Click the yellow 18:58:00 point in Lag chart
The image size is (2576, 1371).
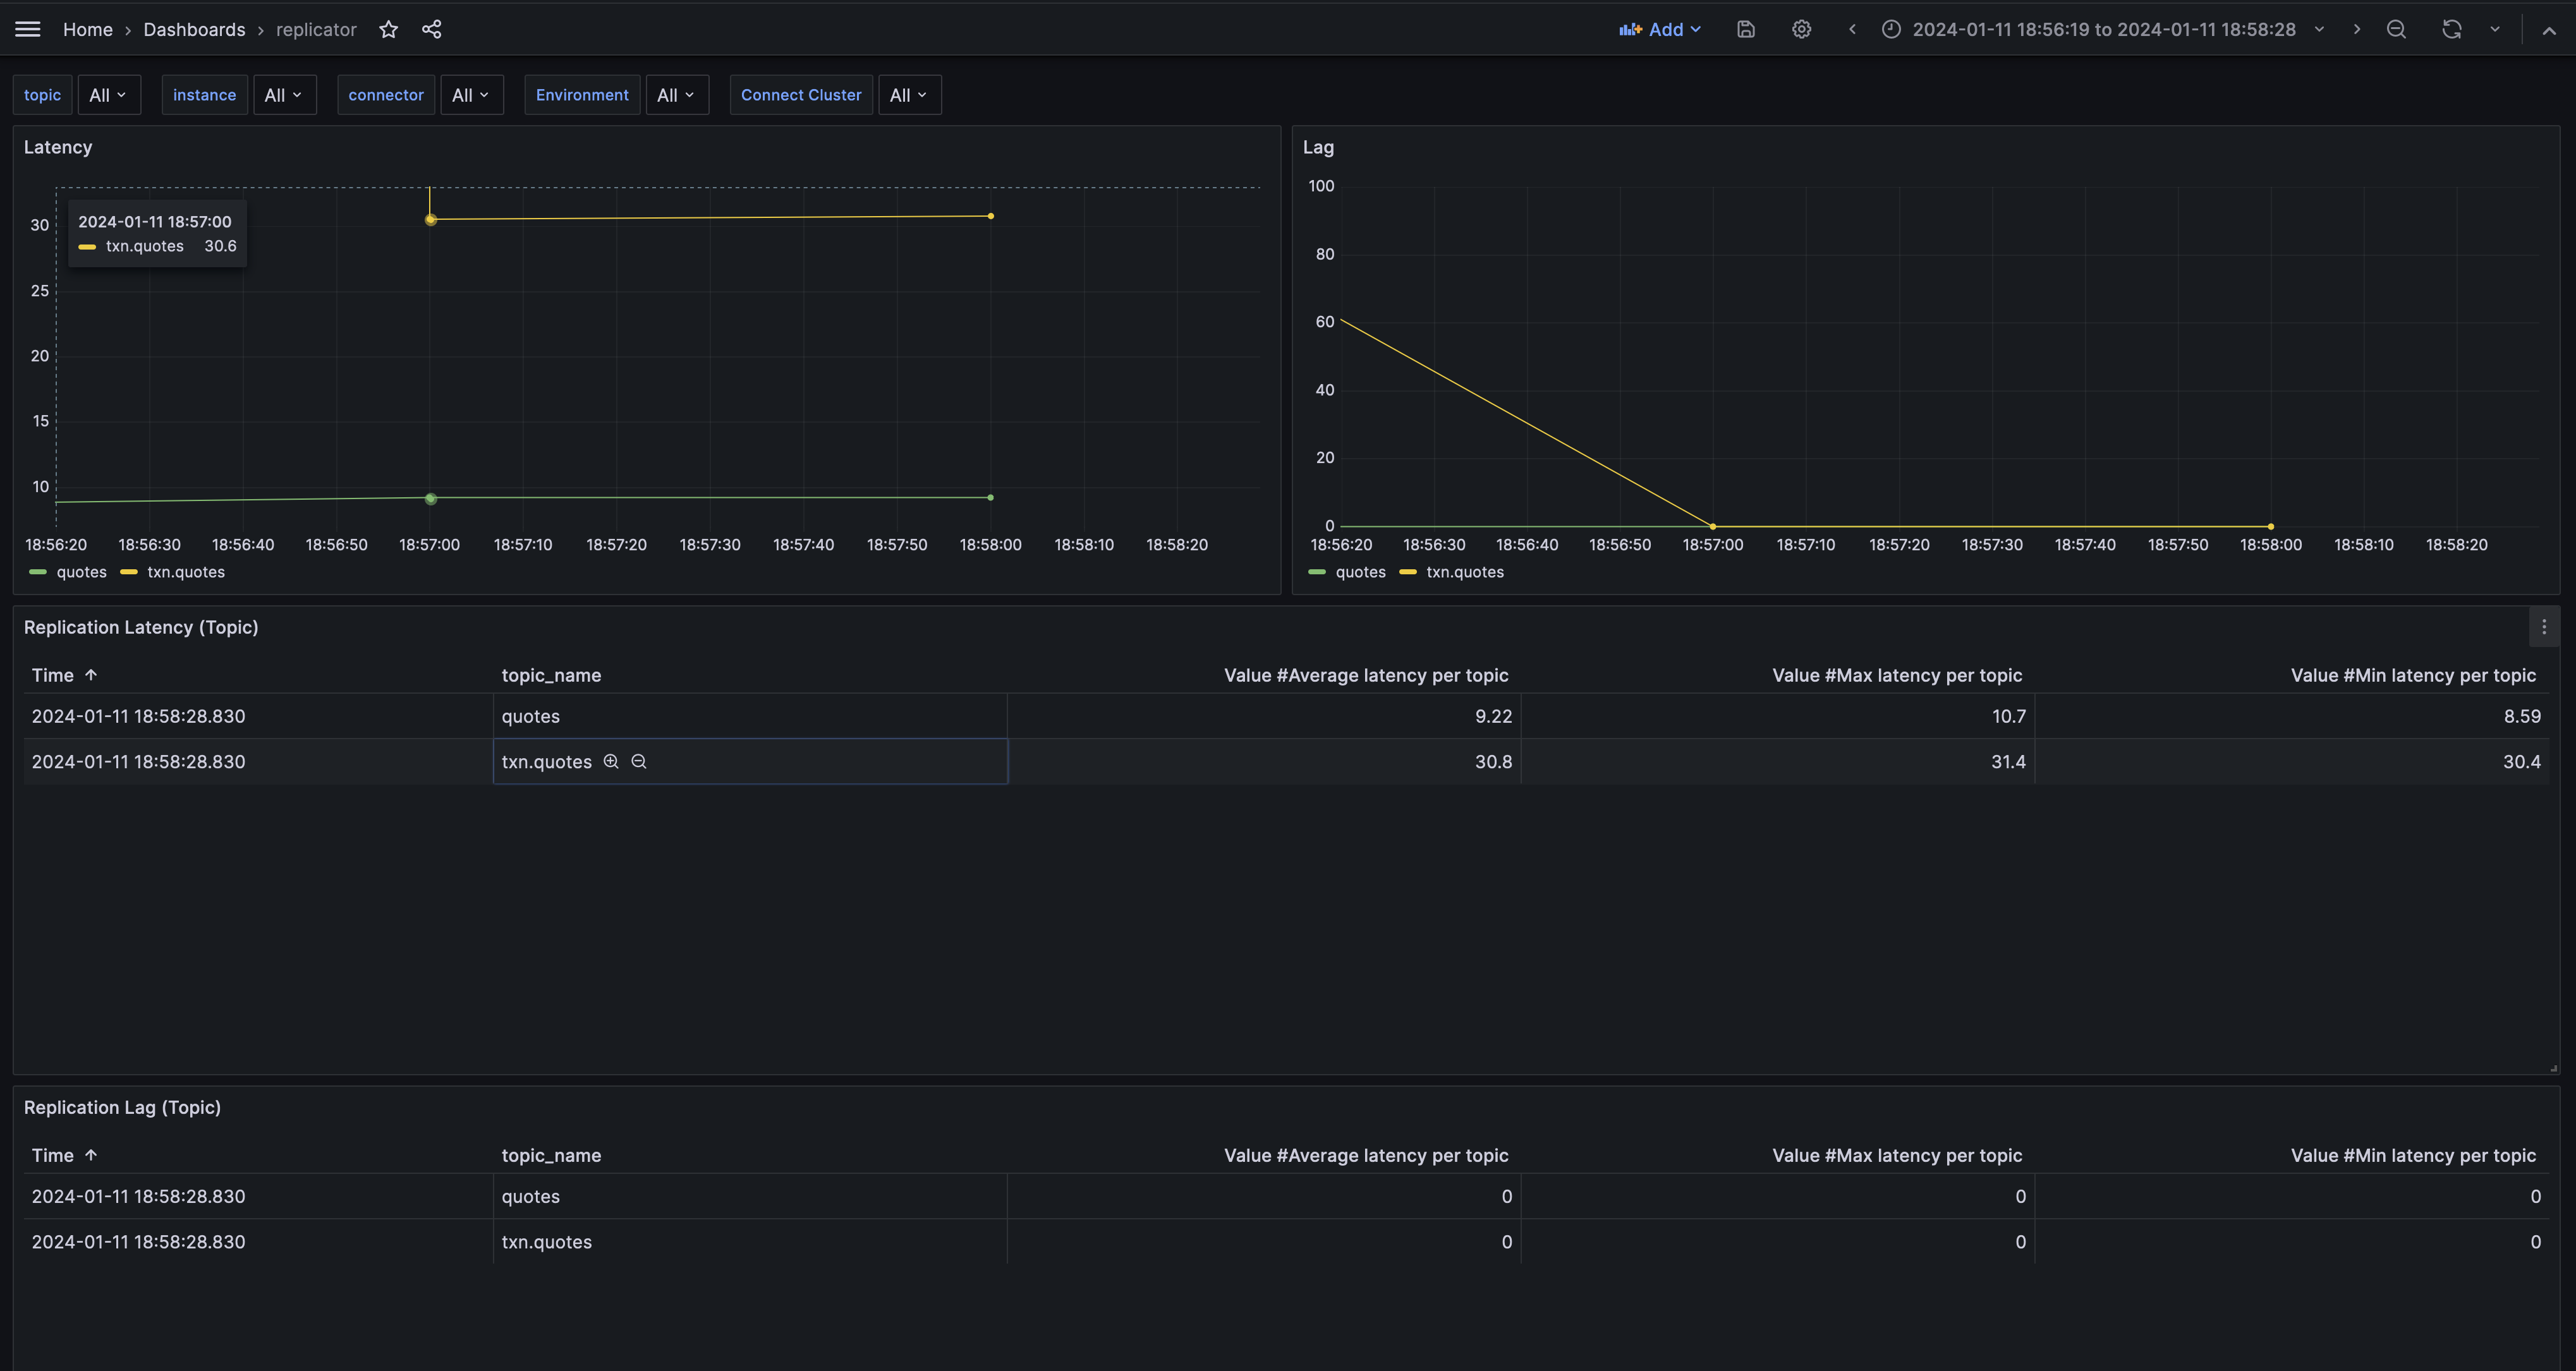2271,526
